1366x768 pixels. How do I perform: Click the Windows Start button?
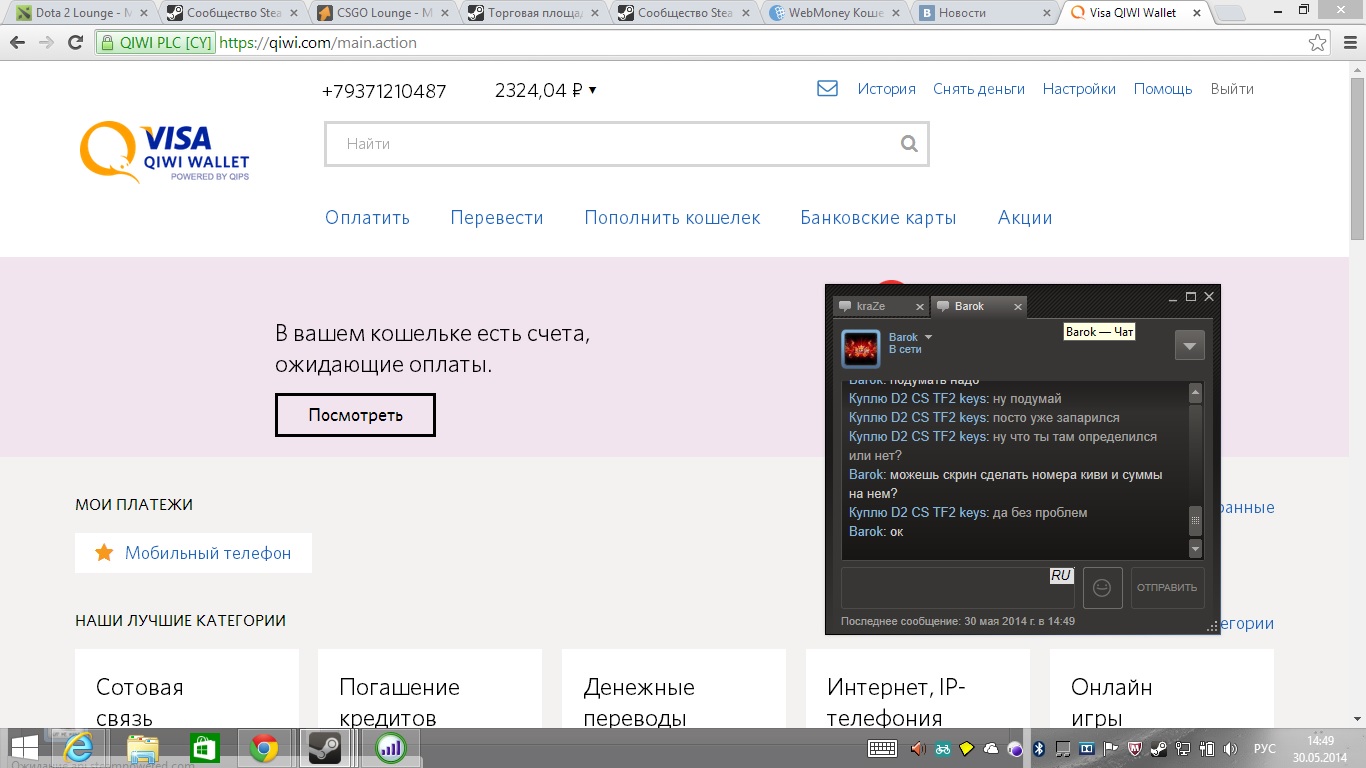(x=24, y=748)
